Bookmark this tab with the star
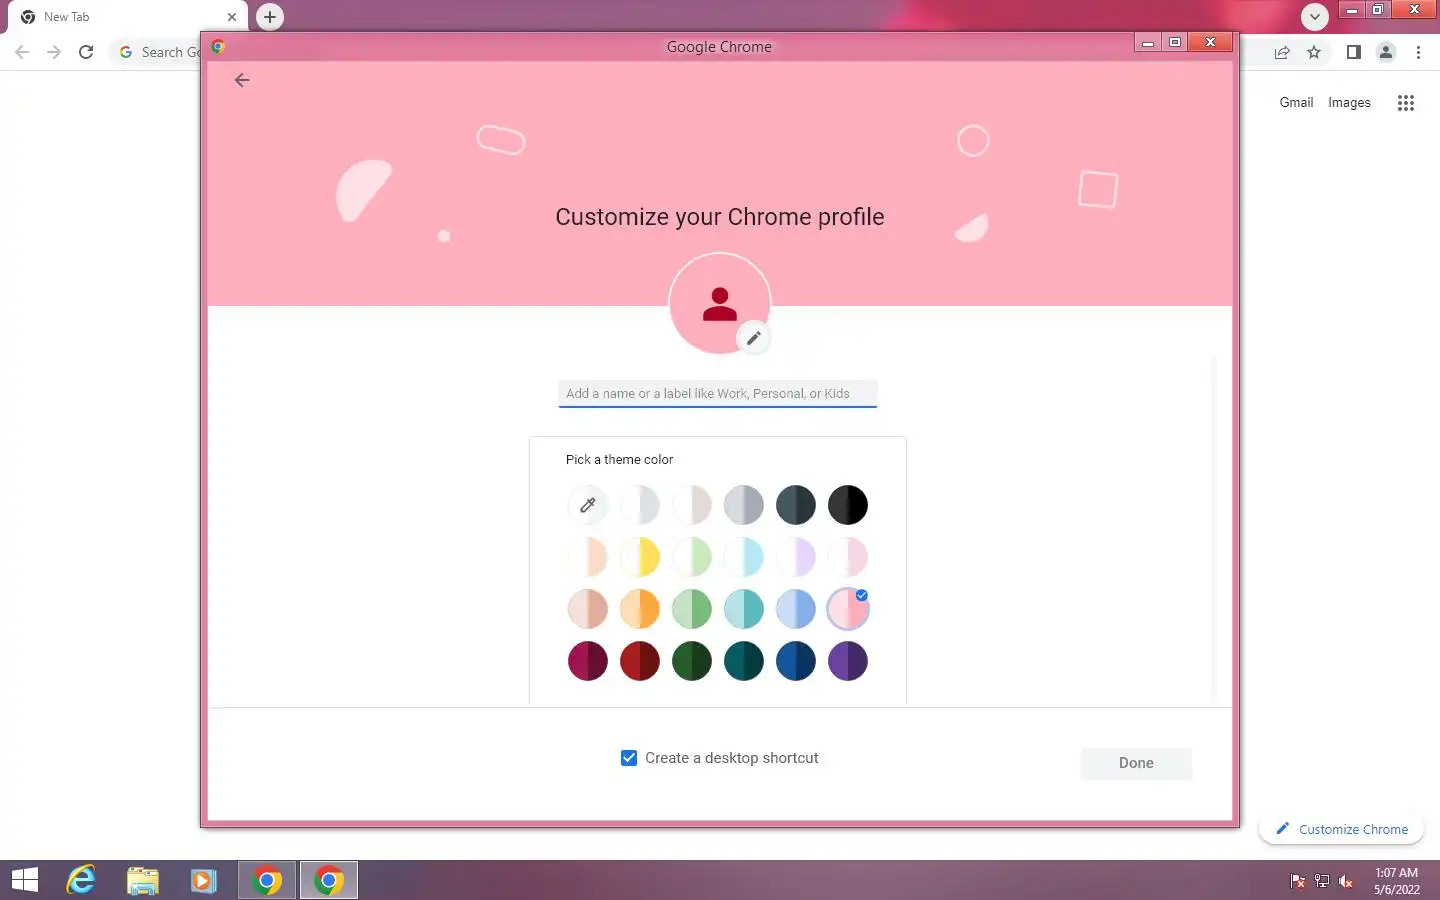 click(x=1314, y=53)
